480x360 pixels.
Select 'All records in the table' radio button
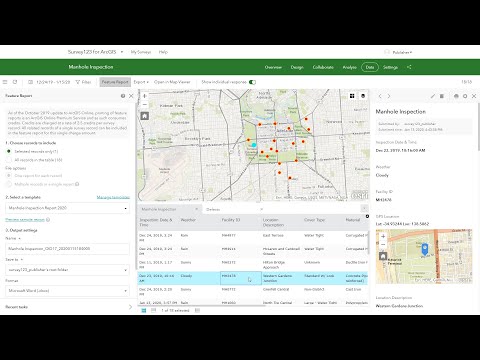click(9, 160)
